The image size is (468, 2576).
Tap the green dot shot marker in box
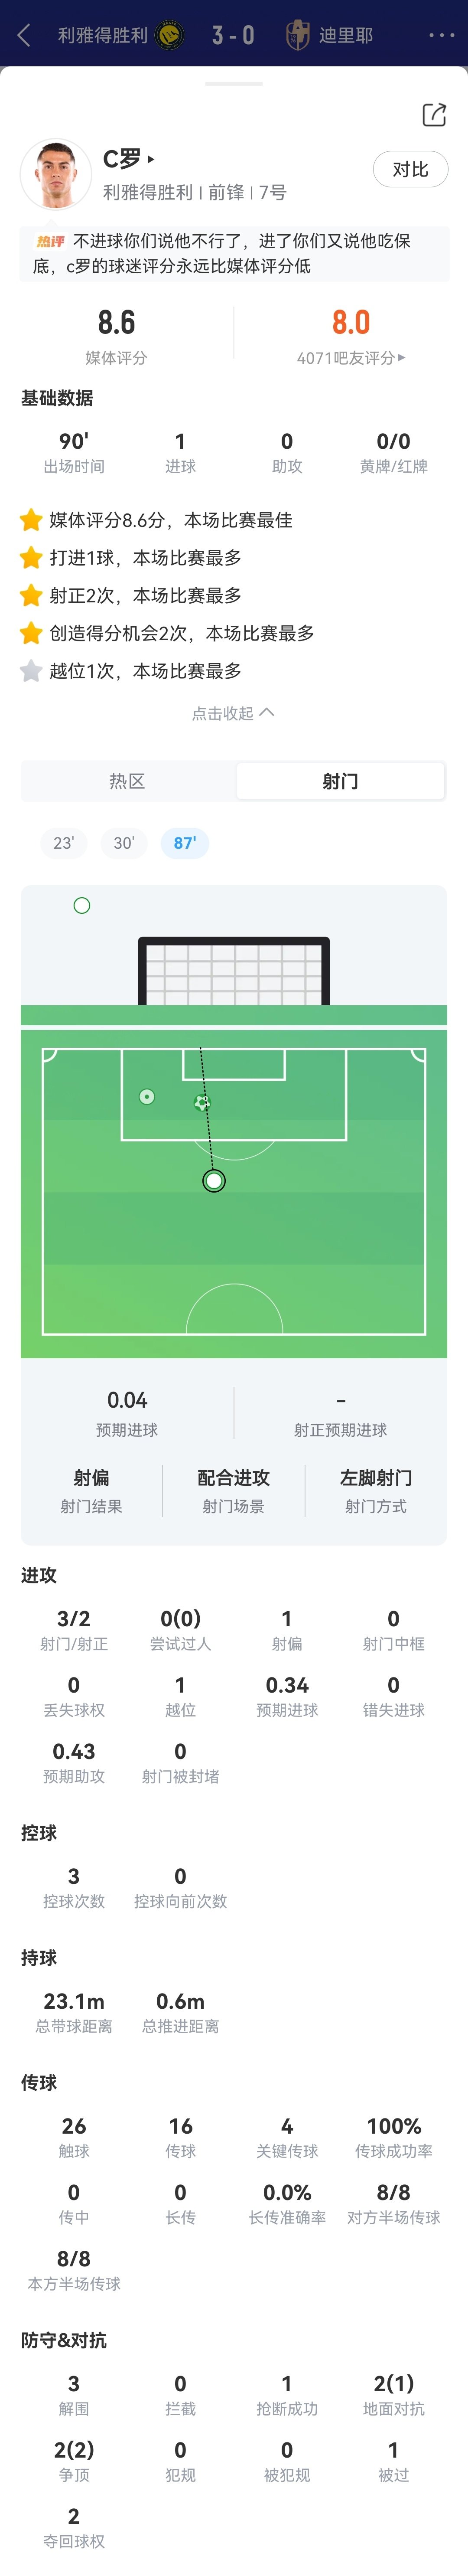tap(147, 1097)
